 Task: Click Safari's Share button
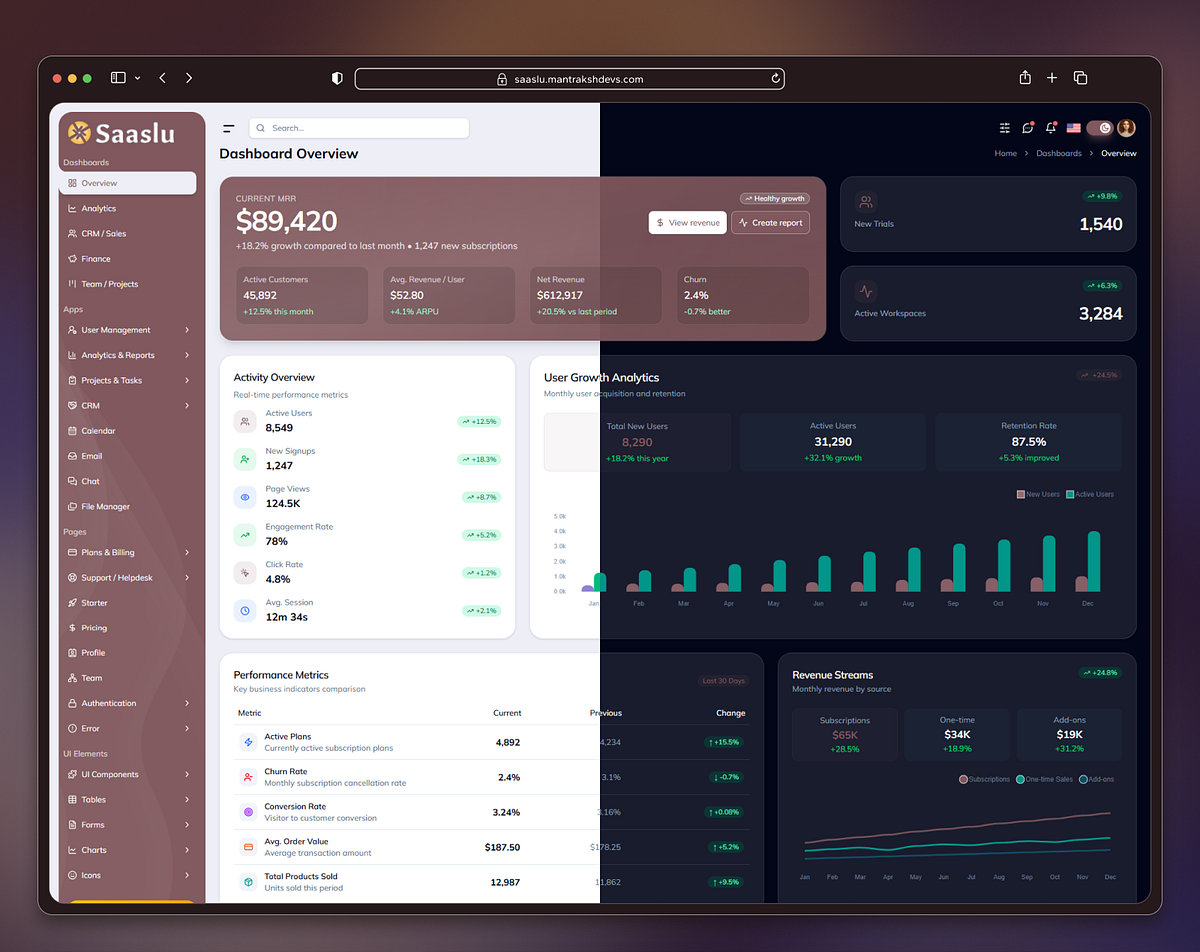tap(1025, 78)
